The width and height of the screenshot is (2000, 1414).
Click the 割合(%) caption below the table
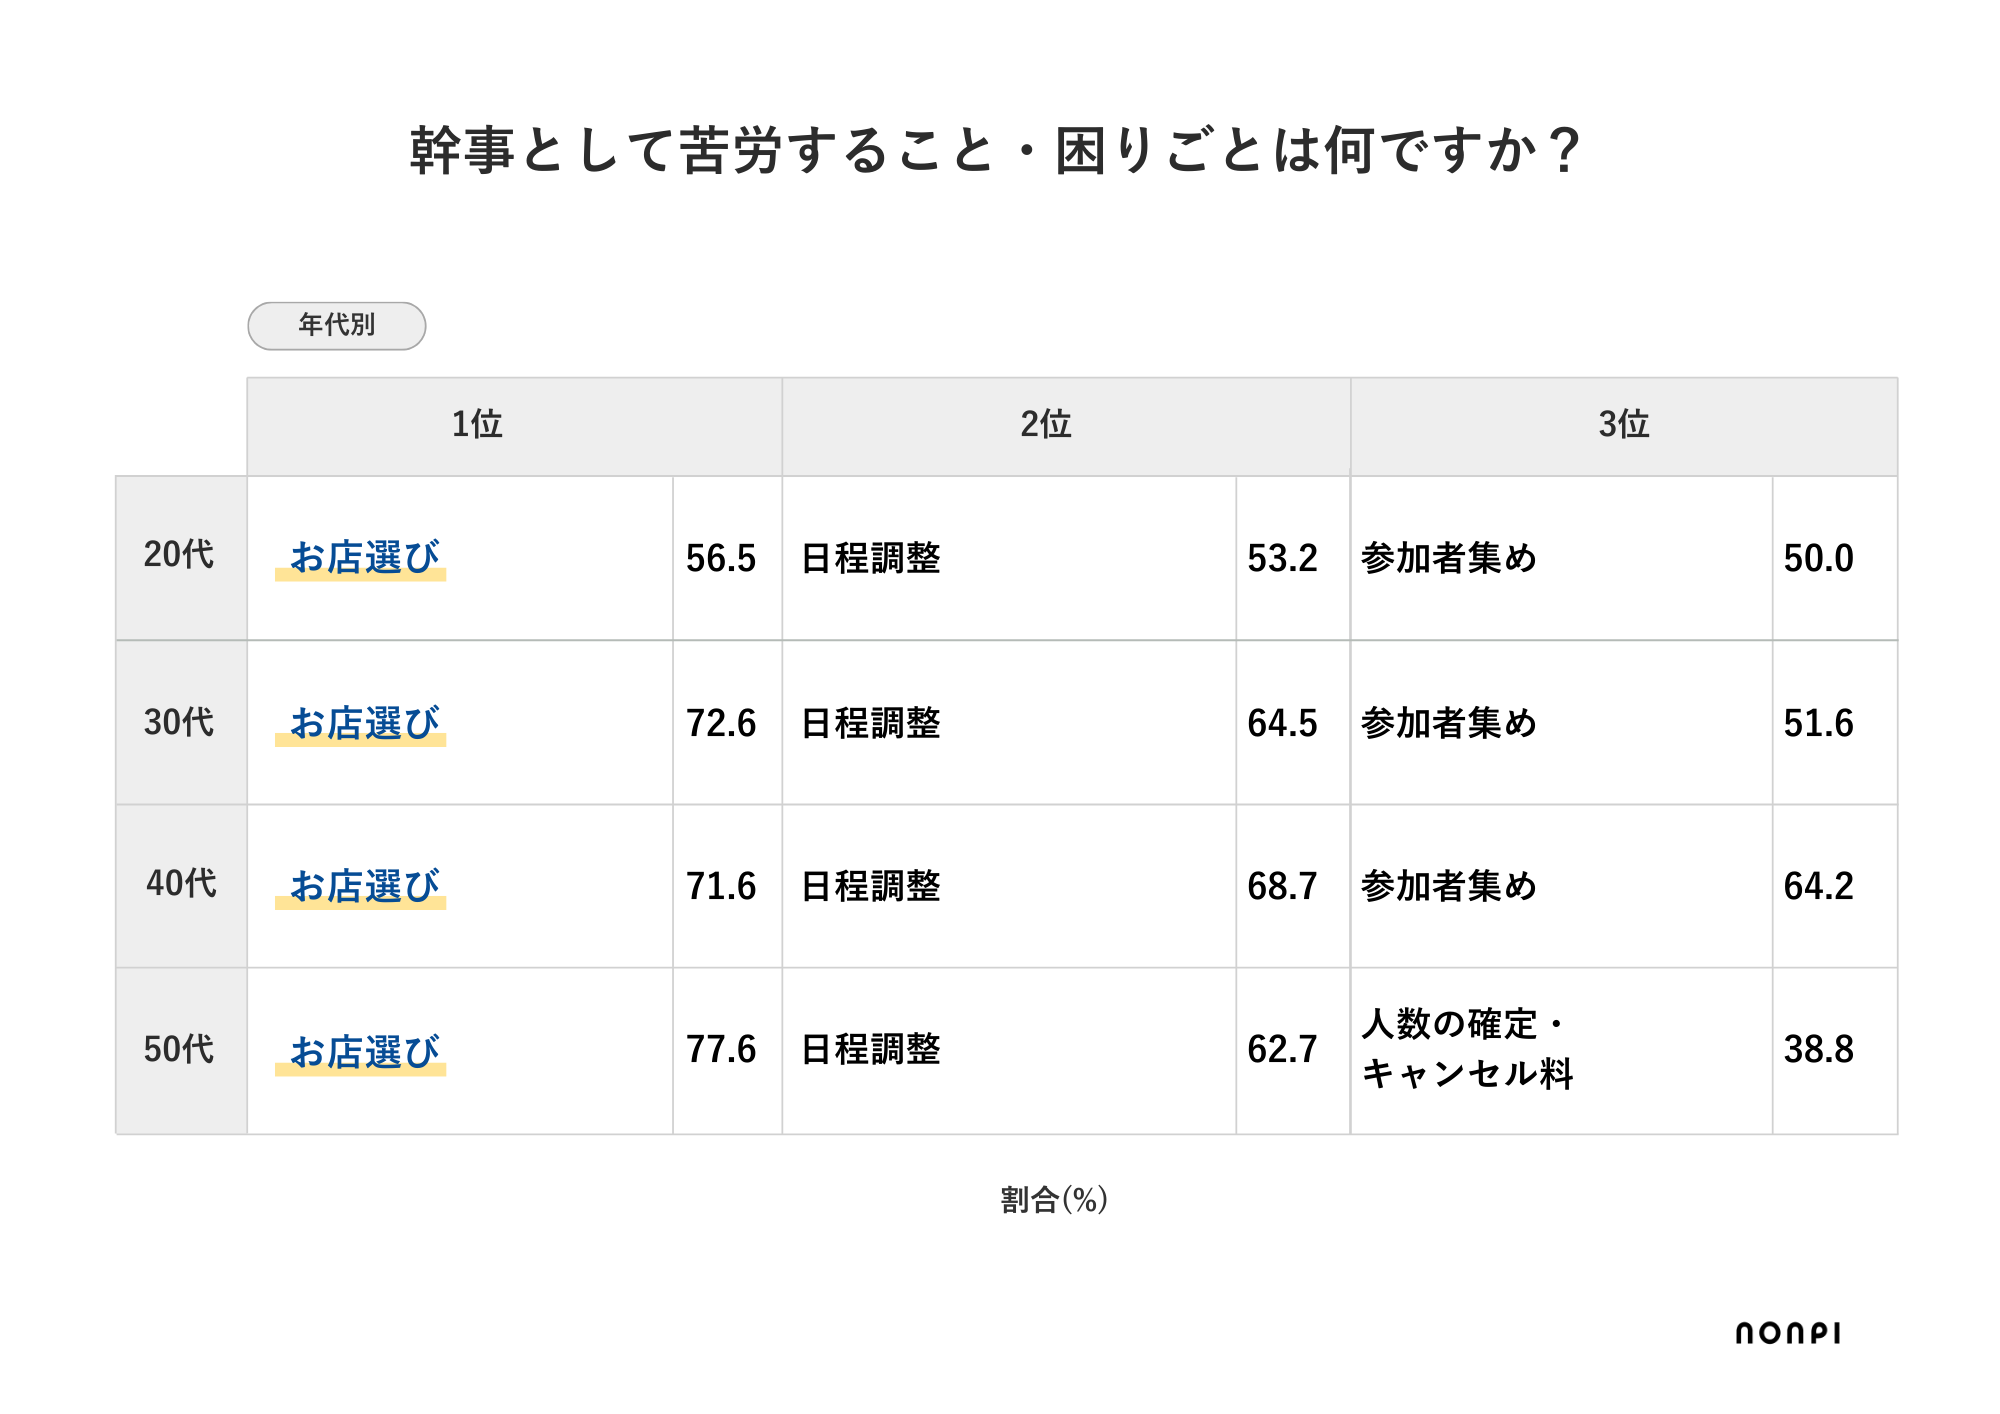click(x=1054, y=1199)
